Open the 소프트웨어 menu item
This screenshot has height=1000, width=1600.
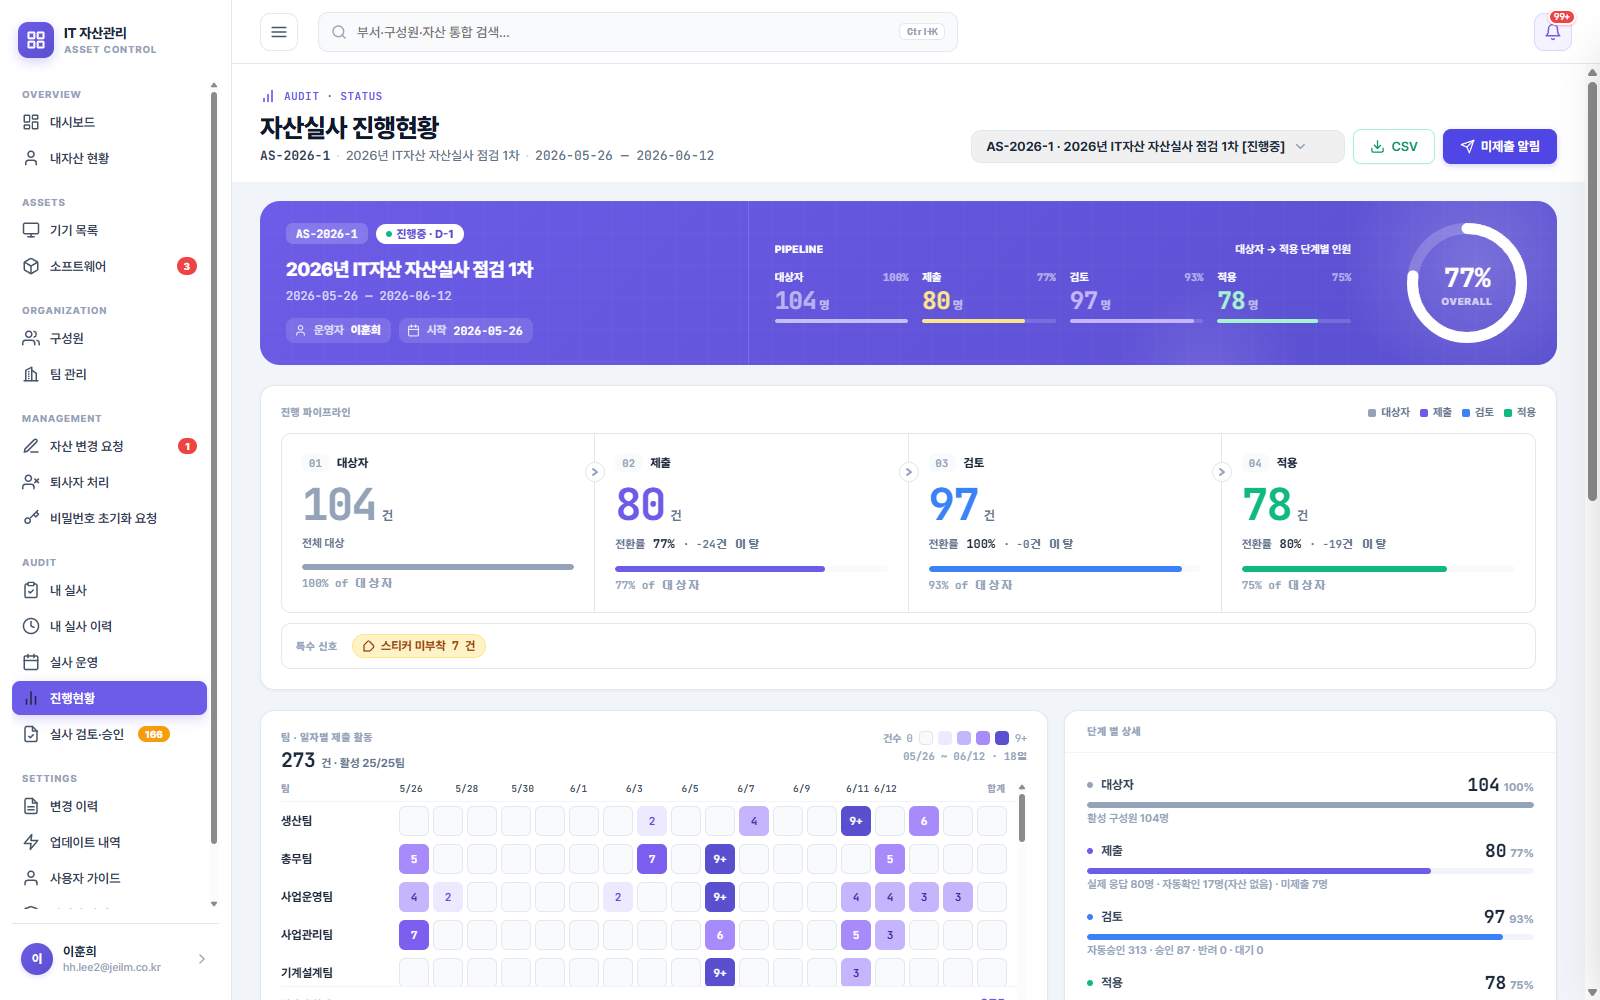pos(109,266)
